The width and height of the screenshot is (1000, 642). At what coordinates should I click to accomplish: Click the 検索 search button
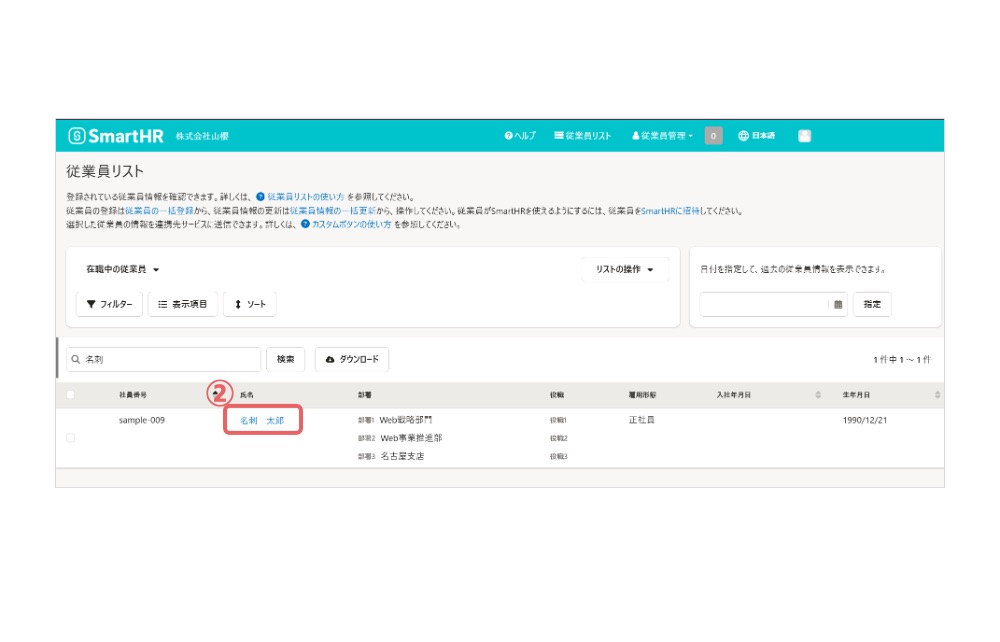pyautogui.click(x=285, y=360)
